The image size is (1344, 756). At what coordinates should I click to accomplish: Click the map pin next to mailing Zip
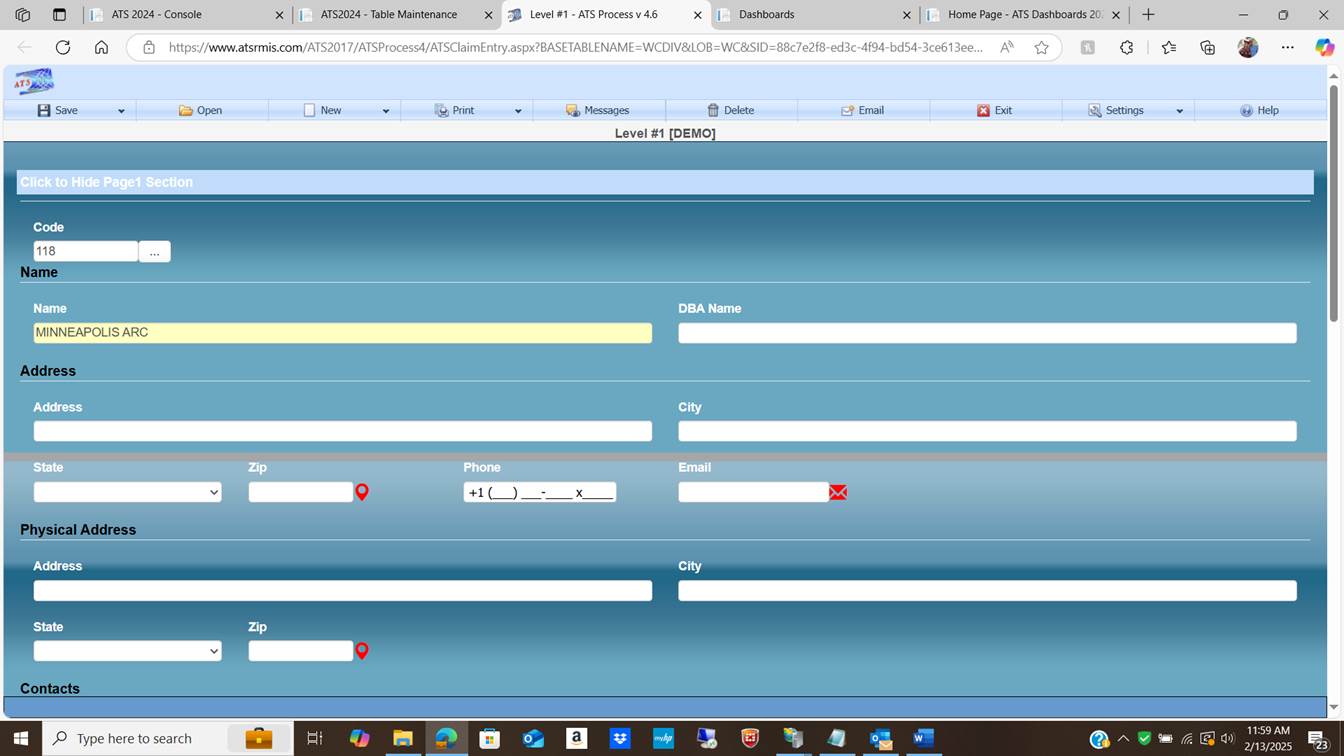click(x=362, y=492)
